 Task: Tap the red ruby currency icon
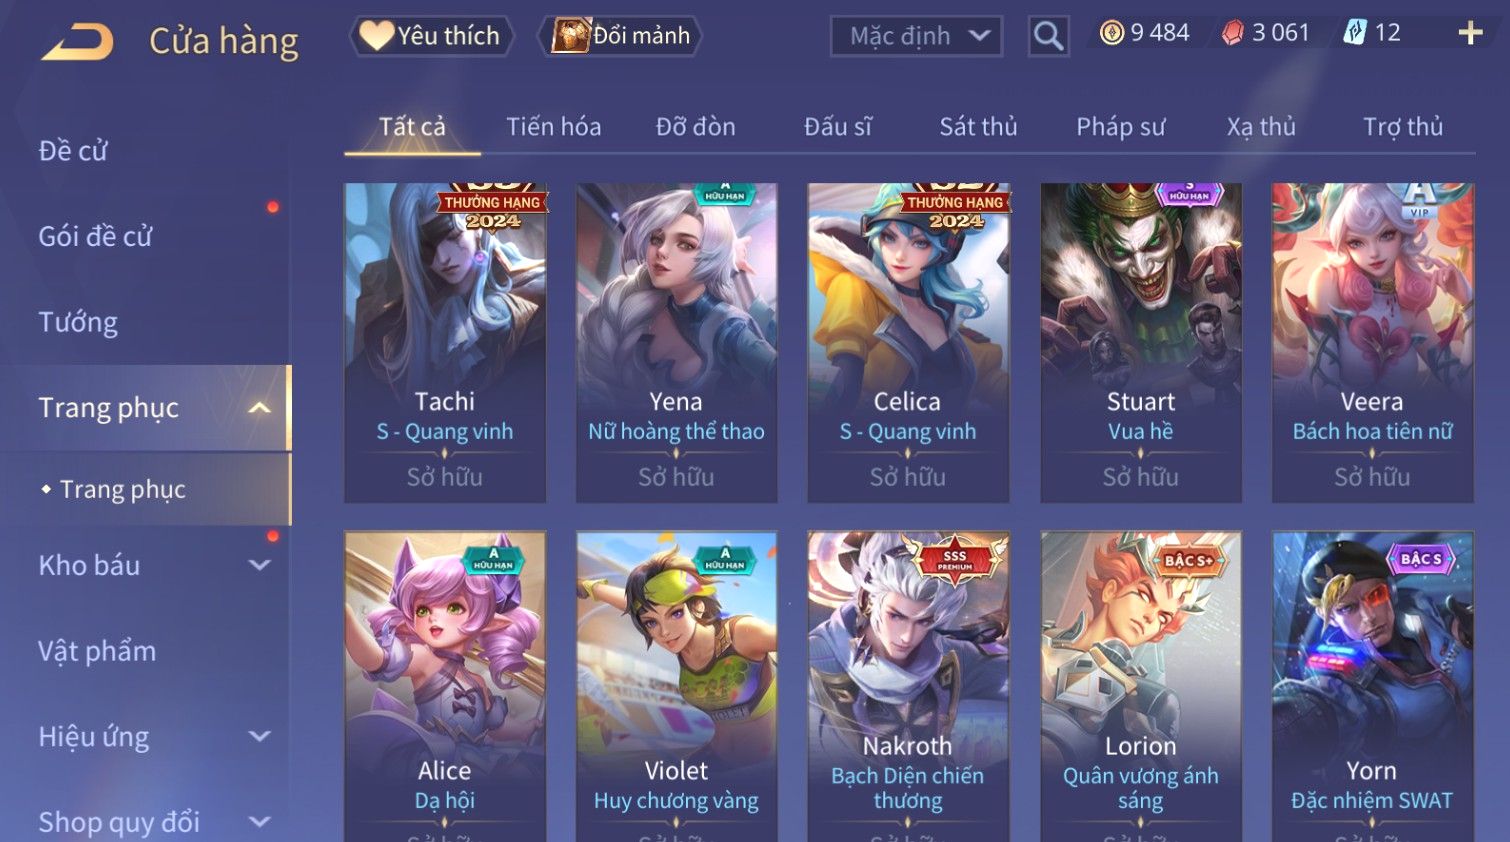click(x=1233, y=33)
